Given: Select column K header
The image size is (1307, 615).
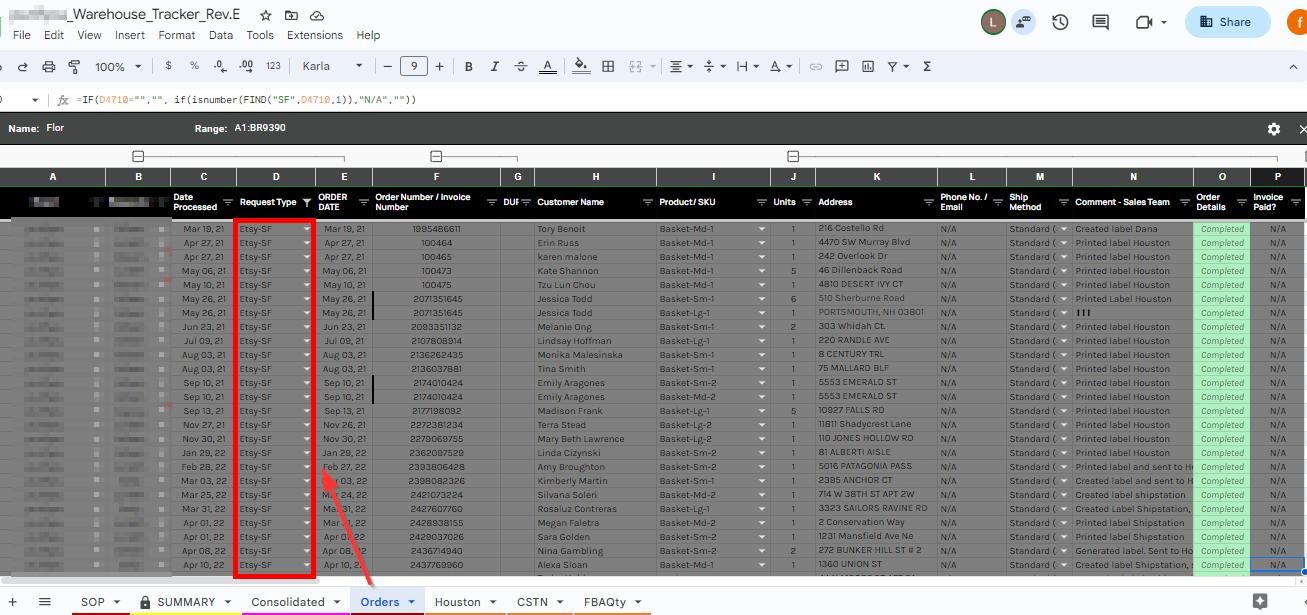Looking at the screenshot, I should 876,177.
